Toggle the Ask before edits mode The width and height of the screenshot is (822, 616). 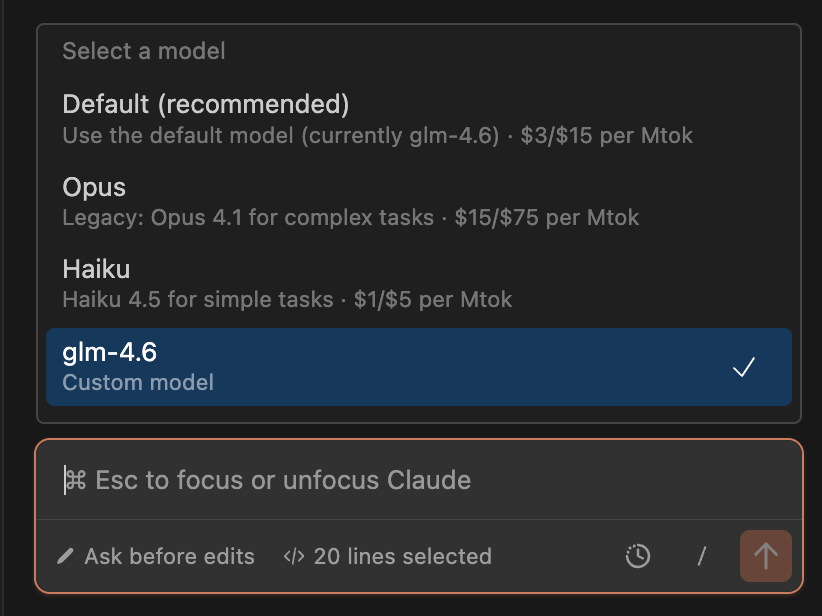point(169,557)
